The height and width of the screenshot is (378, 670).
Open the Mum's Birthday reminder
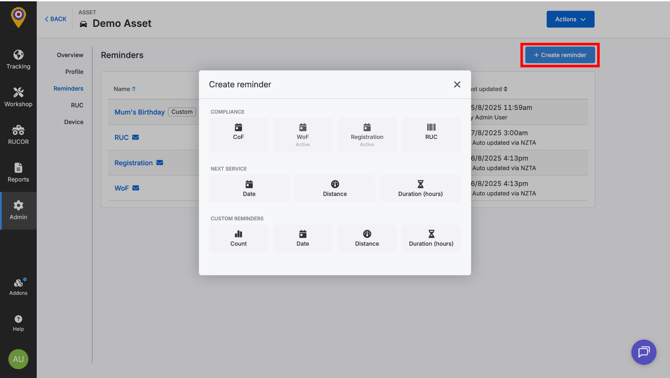[139, 112]
